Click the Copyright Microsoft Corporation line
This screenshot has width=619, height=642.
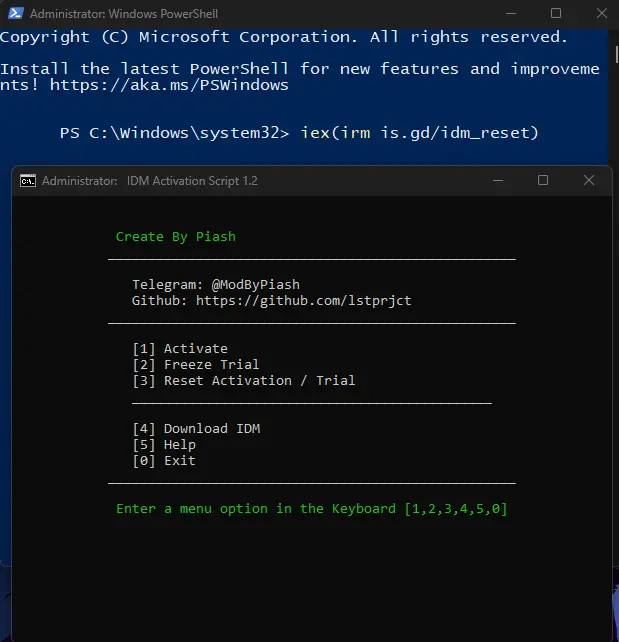pyautogui.click(x=284, y=37)
